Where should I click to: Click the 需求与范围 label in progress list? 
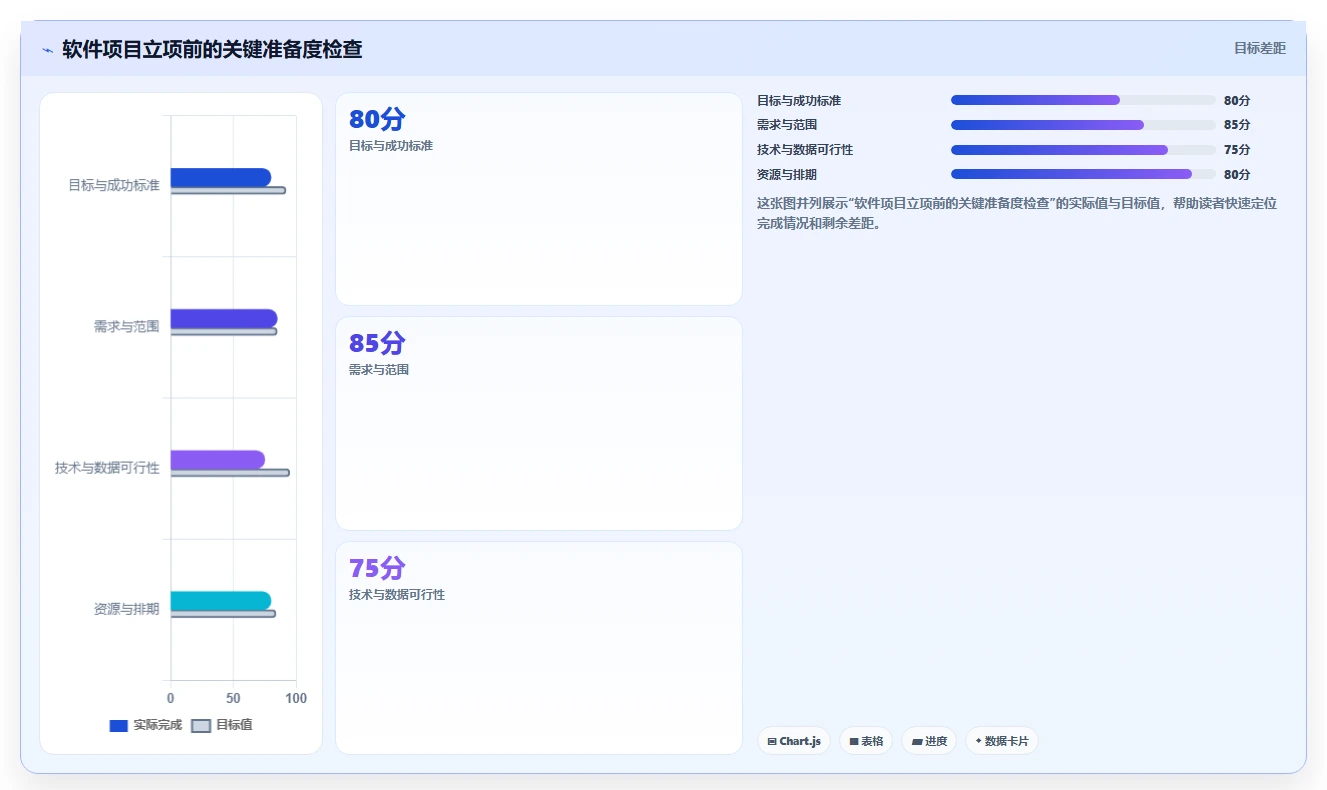(787, 125)
